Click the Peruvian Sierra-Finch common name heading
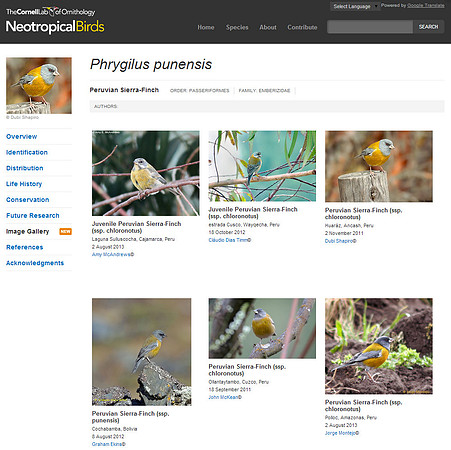 pos(124,90)
